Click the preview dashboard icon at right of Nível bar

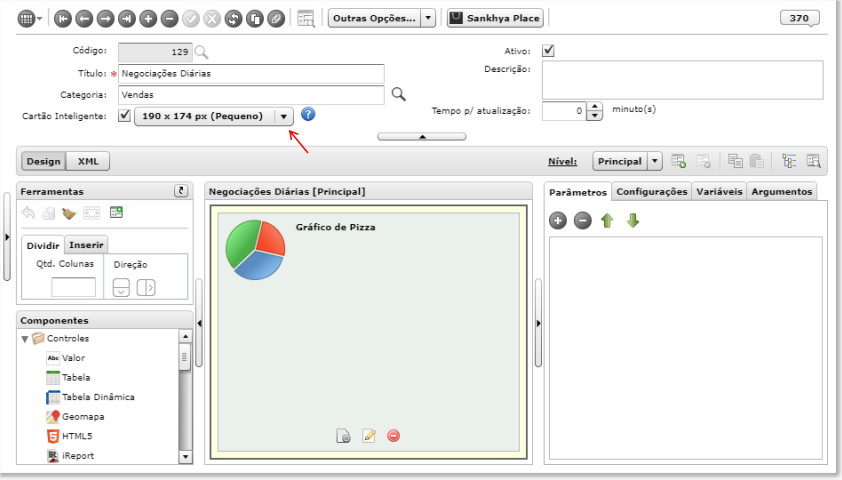[x=814, y=161]
